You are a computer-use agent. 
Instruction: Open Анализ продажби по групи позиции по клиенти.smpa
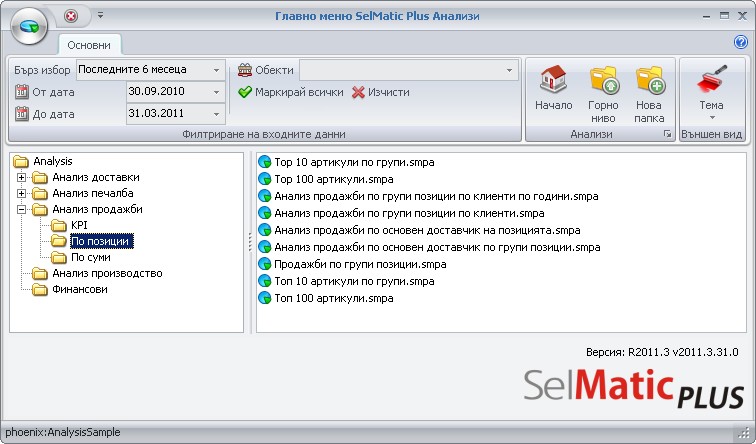409,213
